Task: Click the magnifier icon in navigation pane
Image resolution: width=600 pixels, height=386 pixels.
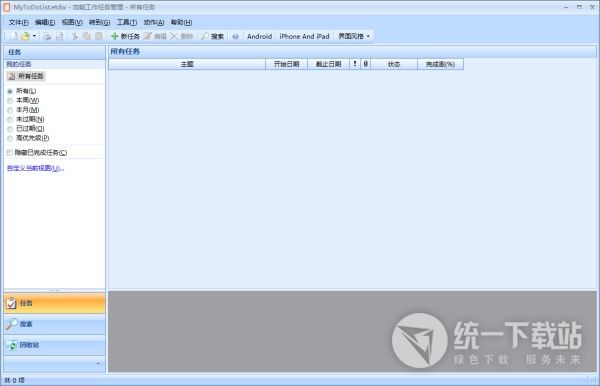Action: point(11,324)
